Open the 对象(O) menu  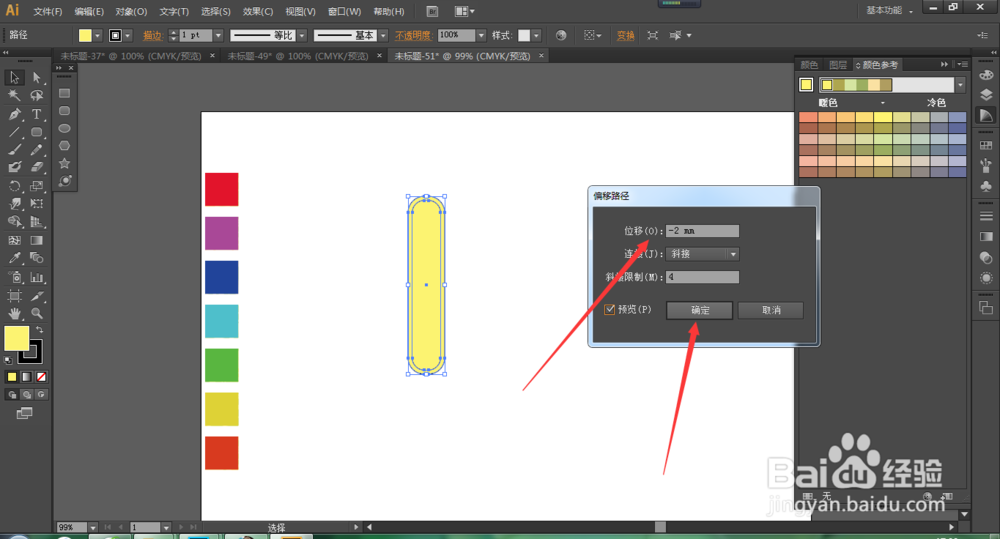[131, 11]
